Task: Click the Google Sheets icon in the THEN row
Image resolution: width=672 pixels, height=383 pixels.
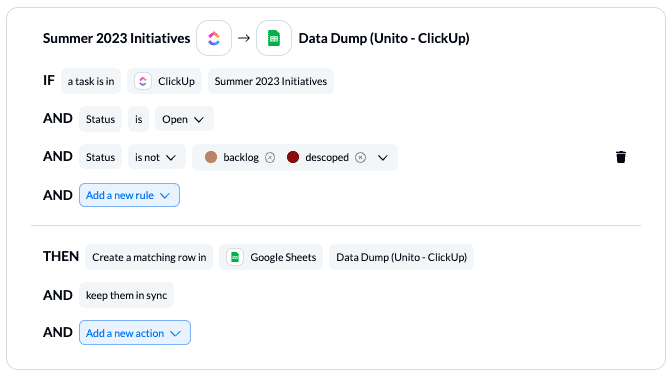Action: pyautogui.click(x=235, y=257)
